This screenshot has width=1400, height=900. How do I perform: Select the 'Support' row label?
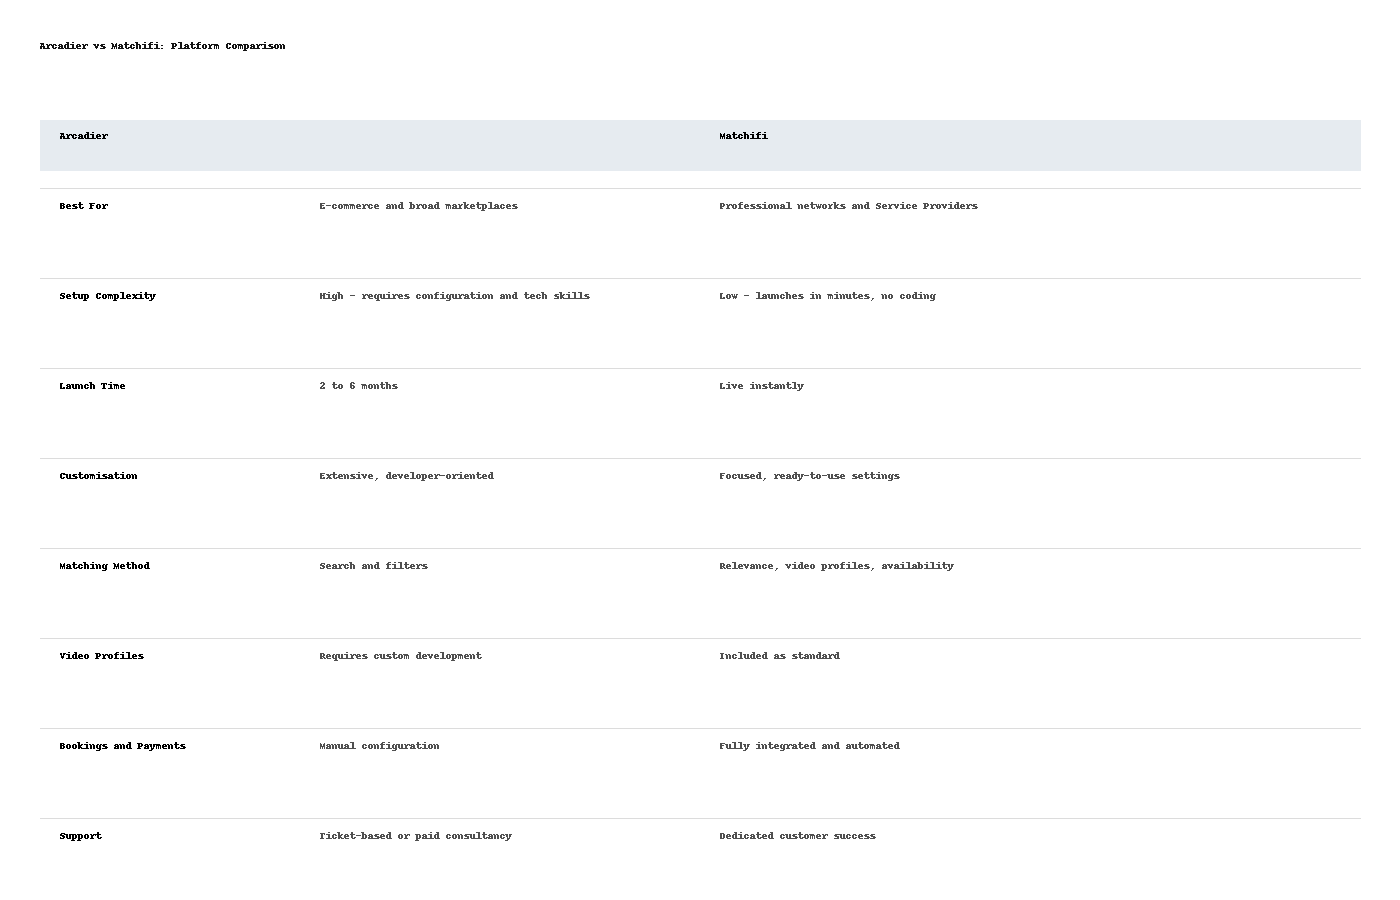(81, 836)
